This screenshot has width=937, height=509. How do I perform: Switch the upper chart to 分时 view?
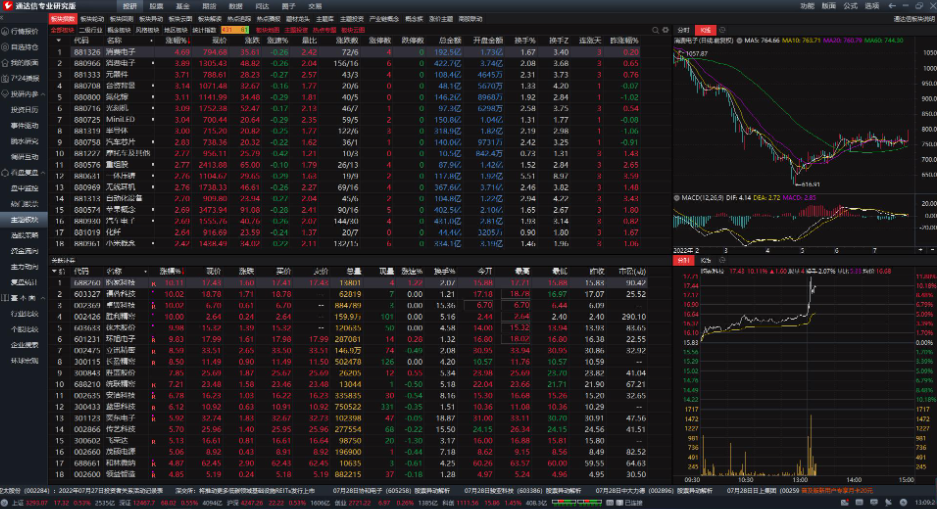pyautogui.click(x=684, y=30)
